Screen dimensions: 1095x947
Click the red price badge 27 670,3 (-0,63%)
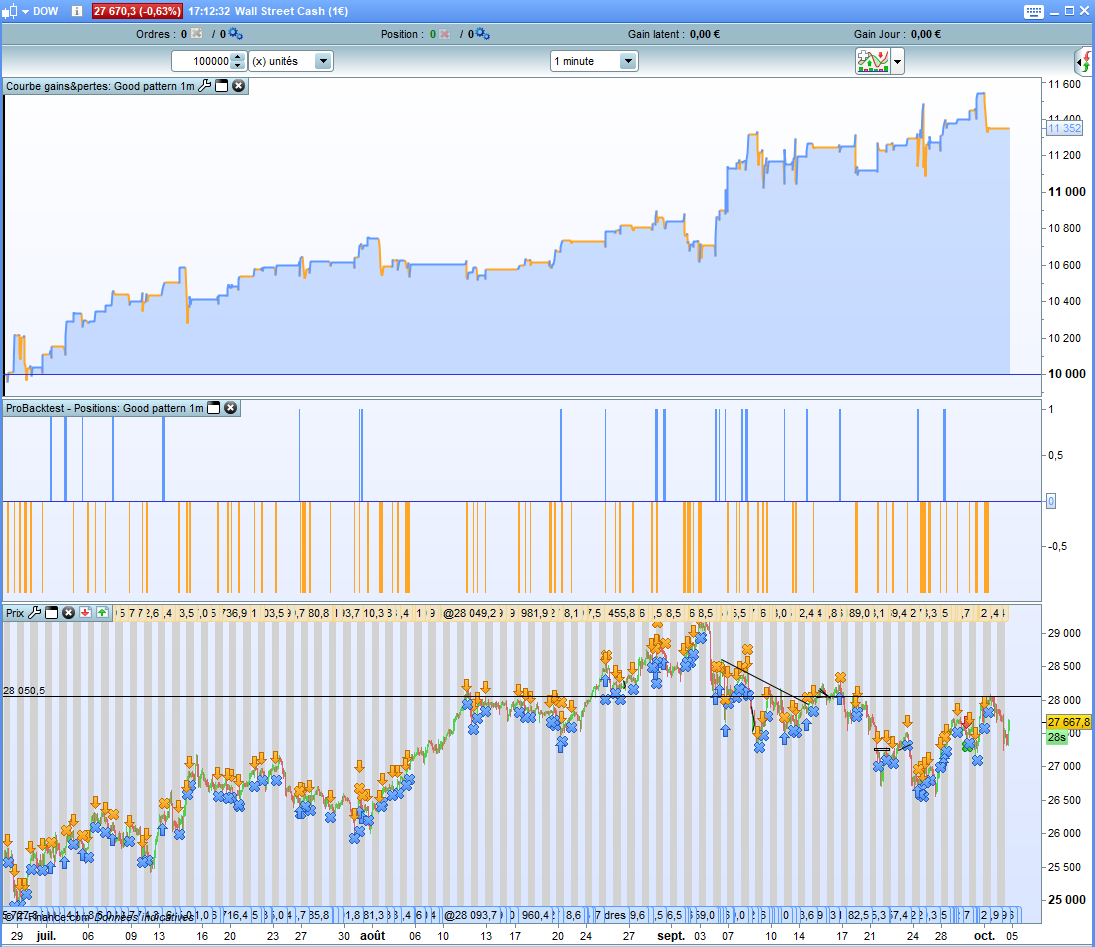[138, 11]
